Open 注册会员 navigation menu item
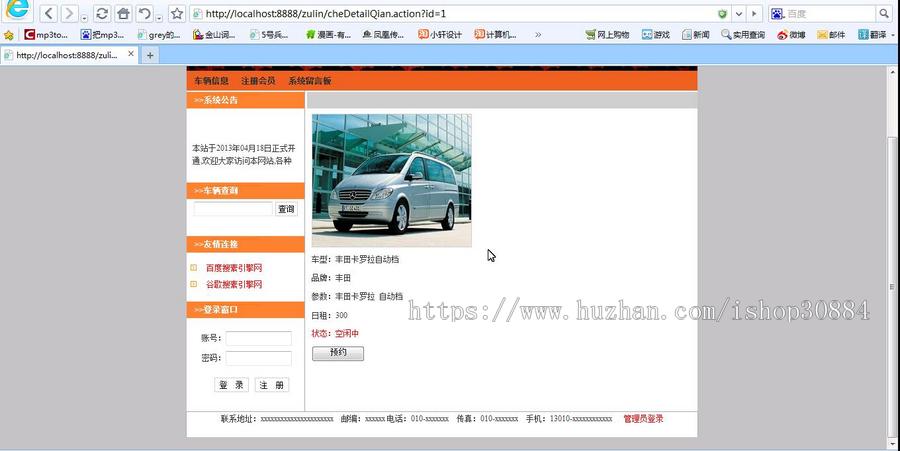The height and width of the screenshot is (451, 900). (258, 81)
